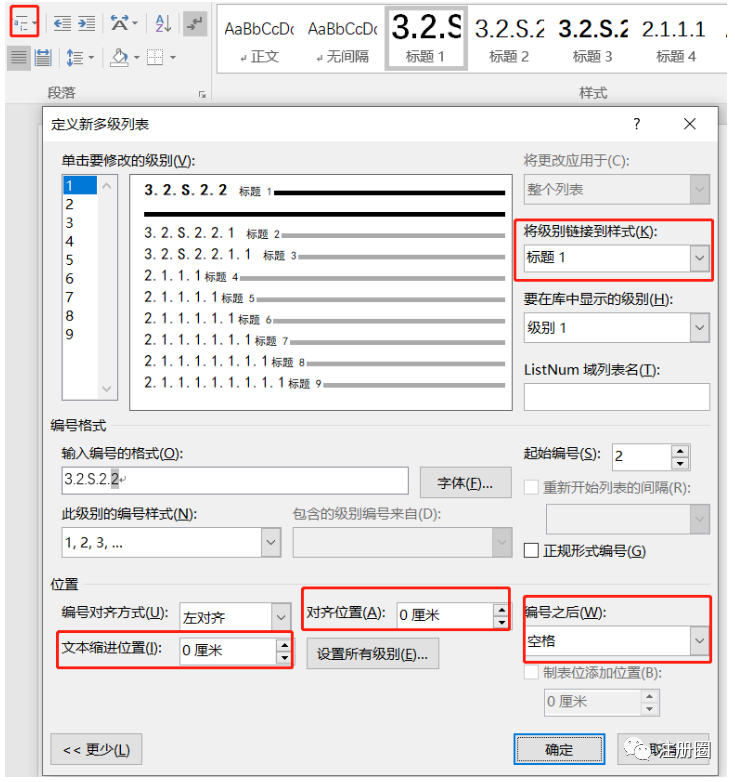
Task: Expand multilevel list button dropdown arrow
Action: point(34,23)
